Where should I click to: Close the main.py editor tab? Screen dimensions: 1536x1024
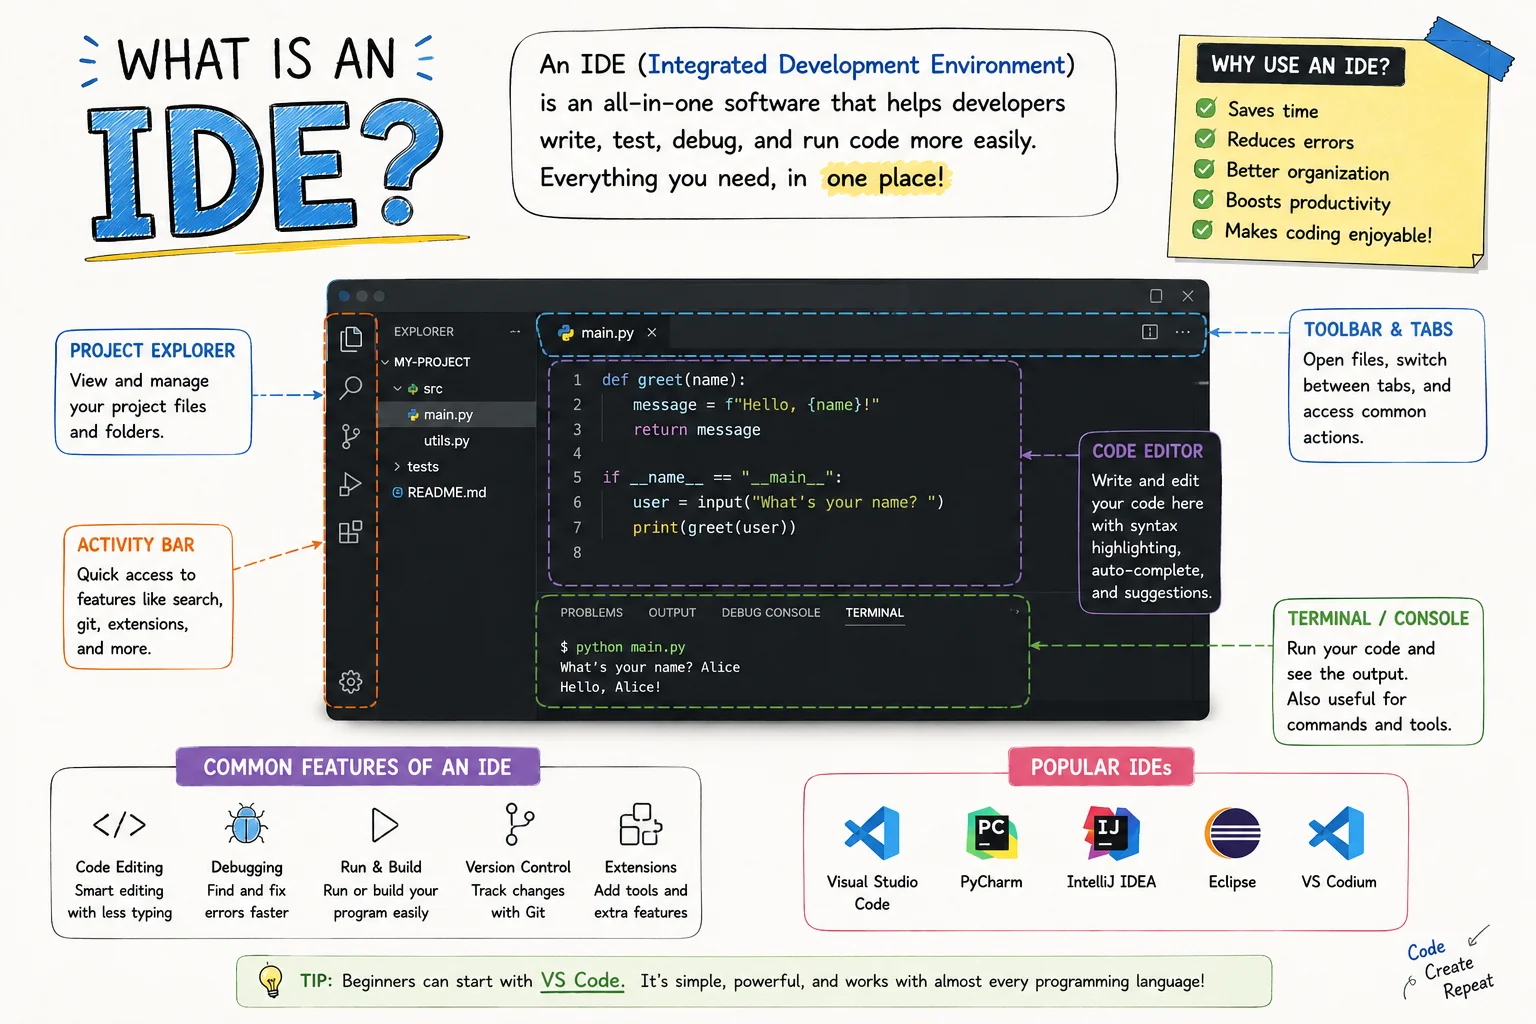[652, 332]
